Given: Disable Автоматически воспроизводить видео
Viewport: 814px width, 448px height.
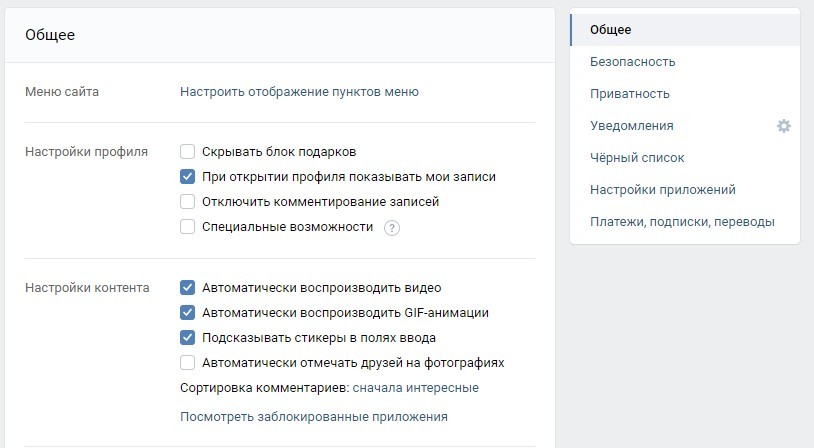Looking at the screenshot, I should (x=187, y=287).
